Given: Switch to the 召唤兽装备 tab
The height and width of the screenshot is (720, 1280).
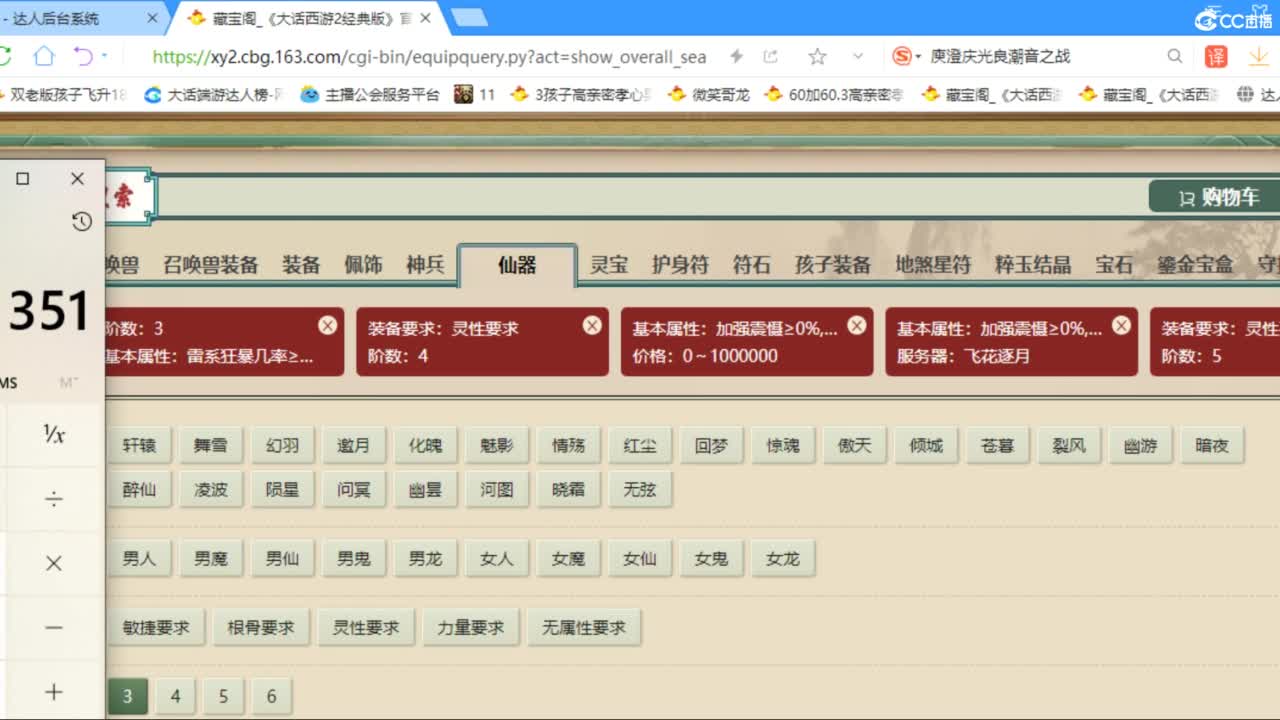Looking at the screenshot, I should [210, 265].
